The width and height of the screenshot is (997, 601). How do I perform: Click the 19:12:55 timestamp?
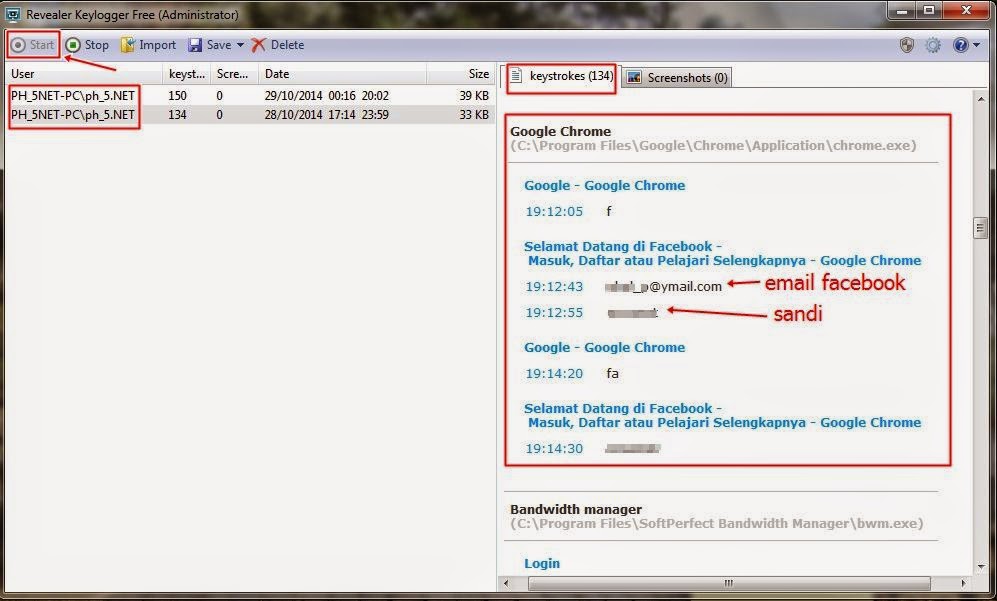point(554,313)
